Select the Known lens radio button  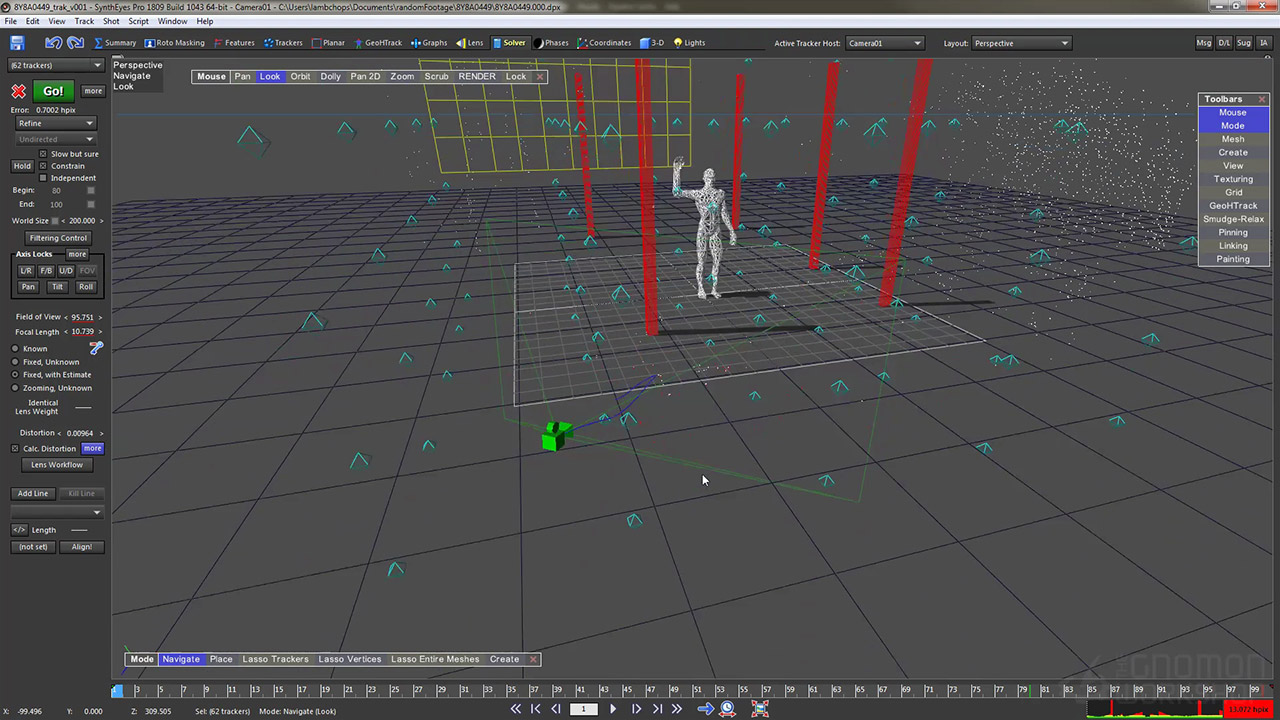coord(15,349)
